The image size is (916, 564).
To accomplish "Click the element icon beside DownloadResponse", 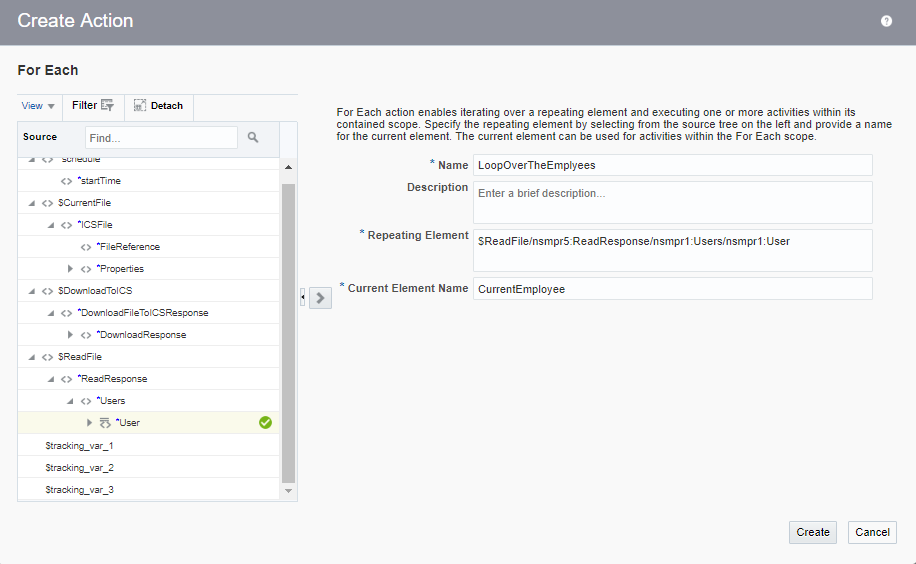I will click(x=86, y=335).
